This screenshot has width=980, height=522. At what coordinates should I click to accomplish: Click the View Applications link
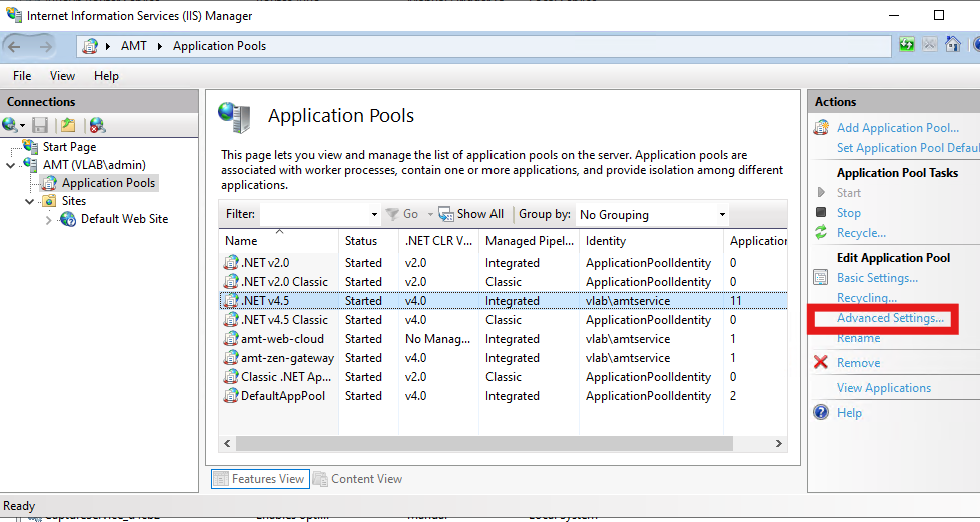point(884,388)
